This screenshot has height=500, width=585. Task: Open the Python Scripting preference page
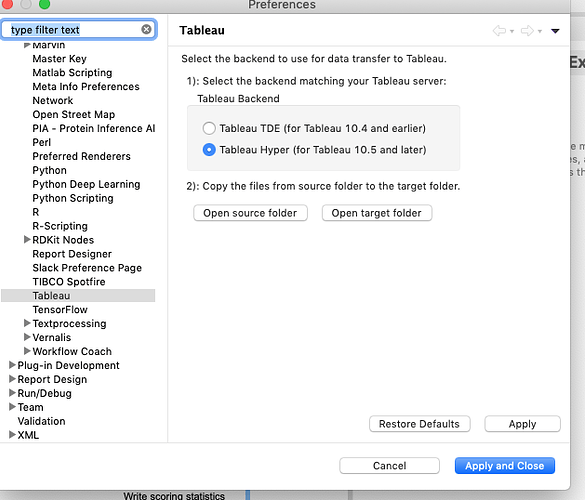[73, 198]
